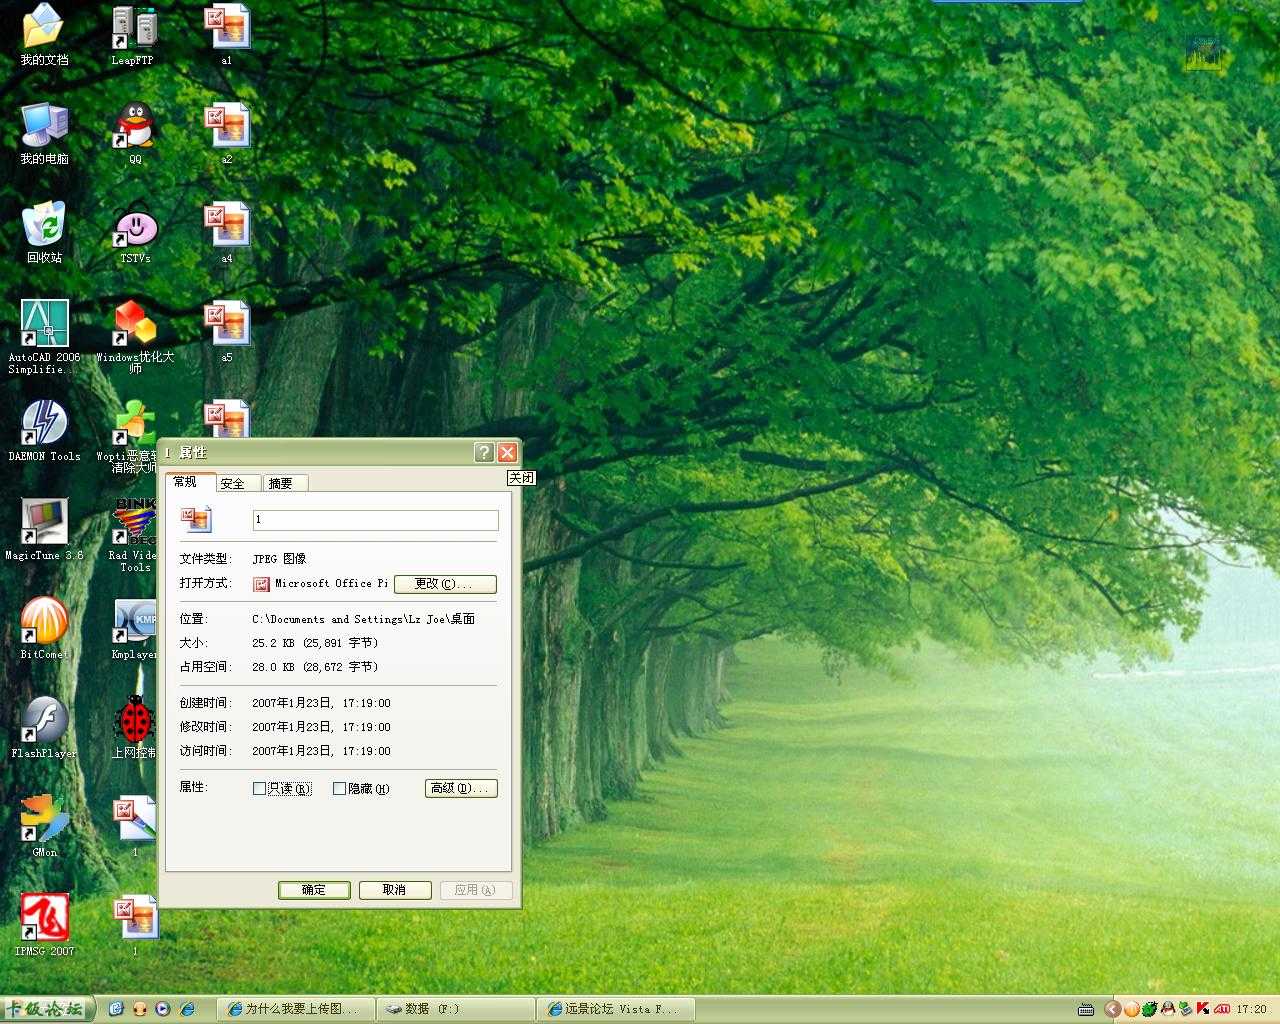1280x1024 pixels.
Task: Switch to the 摘要 tab
Action: coord(284,483)
